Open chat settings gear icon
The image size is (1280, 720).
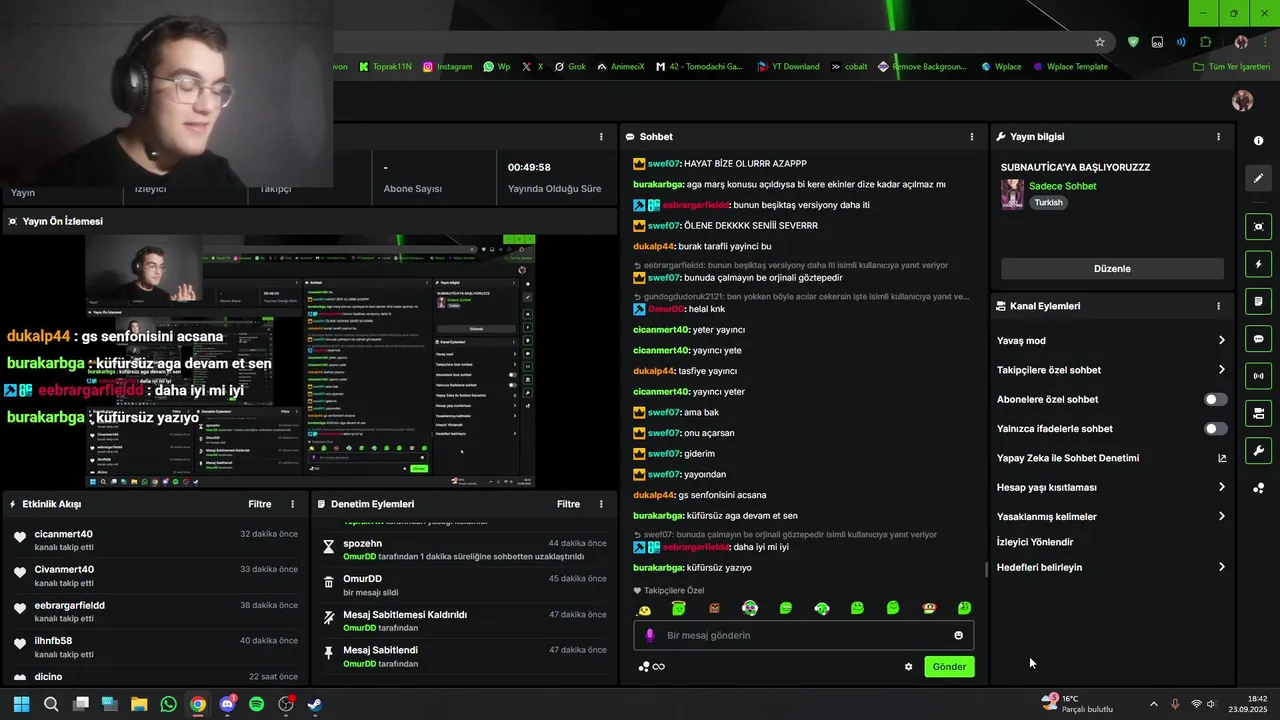[908, 667]
